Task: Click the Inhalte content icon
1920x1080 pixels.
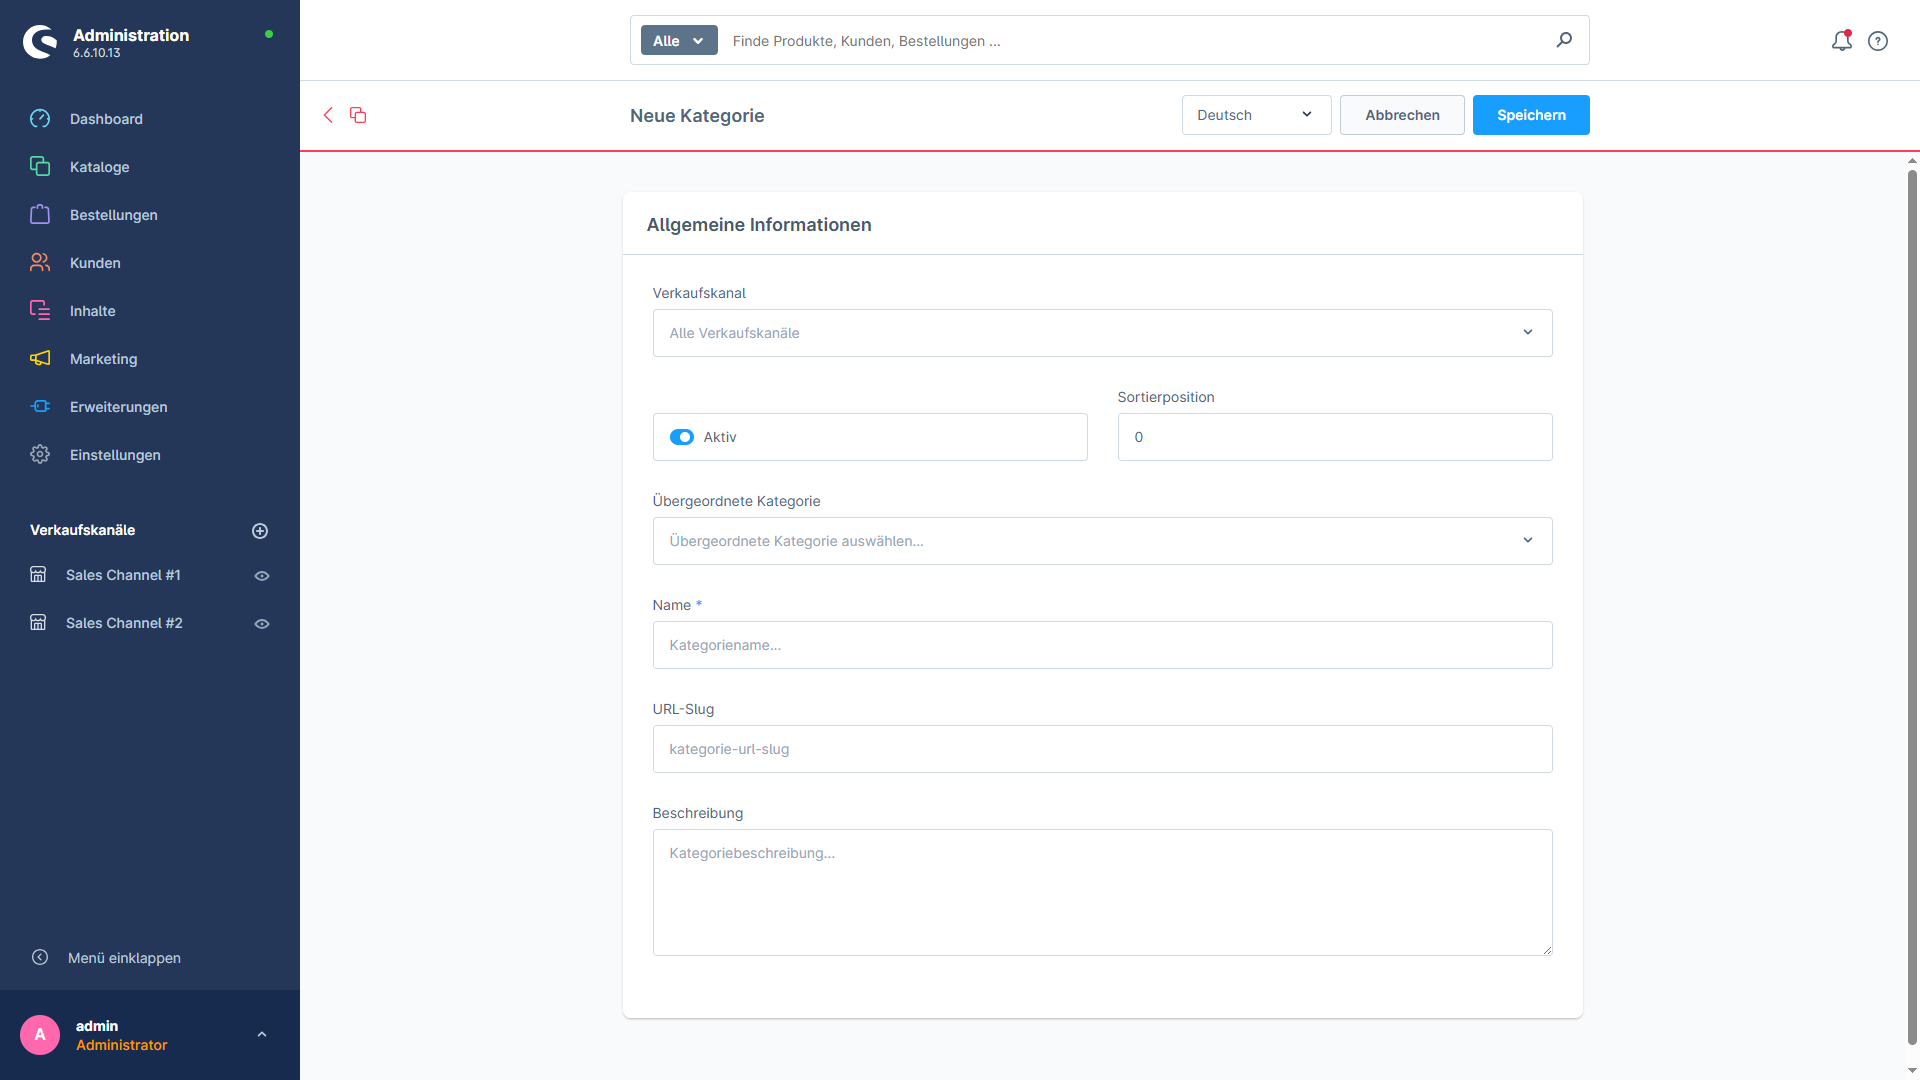Action: coord(40,311)
